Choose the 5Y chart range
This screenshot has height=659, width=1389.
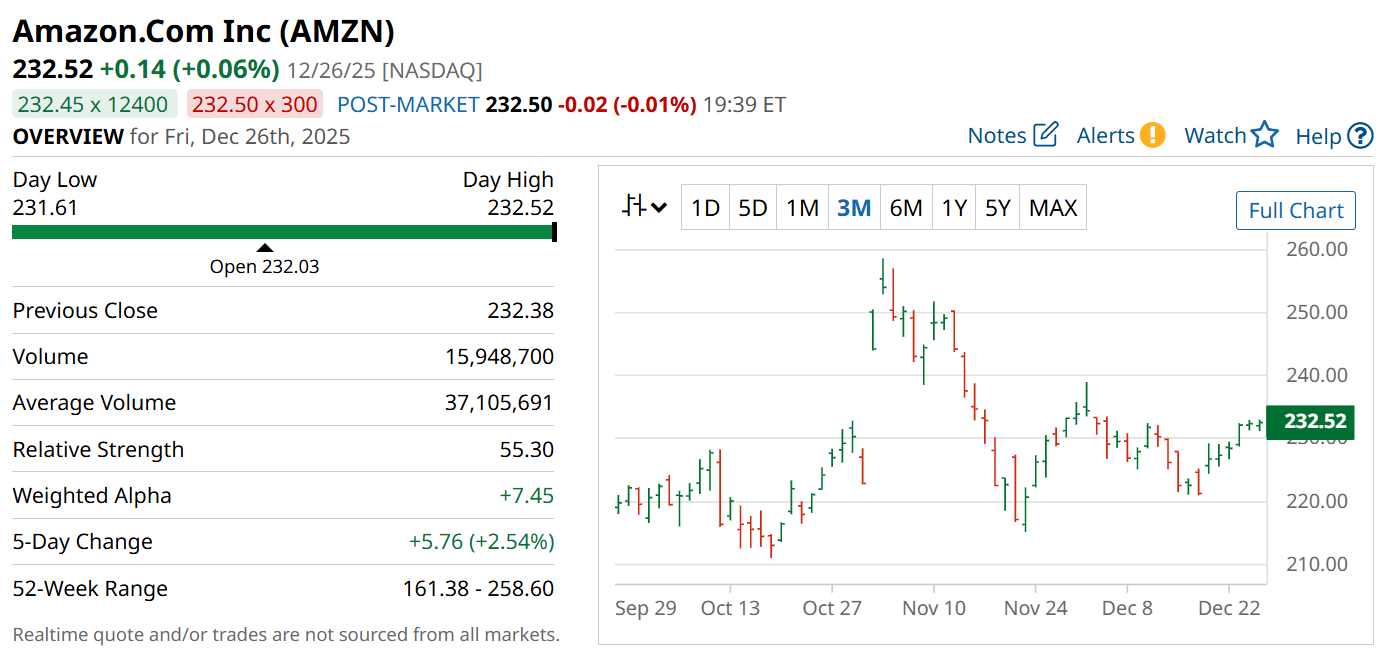tap(998, 208)
